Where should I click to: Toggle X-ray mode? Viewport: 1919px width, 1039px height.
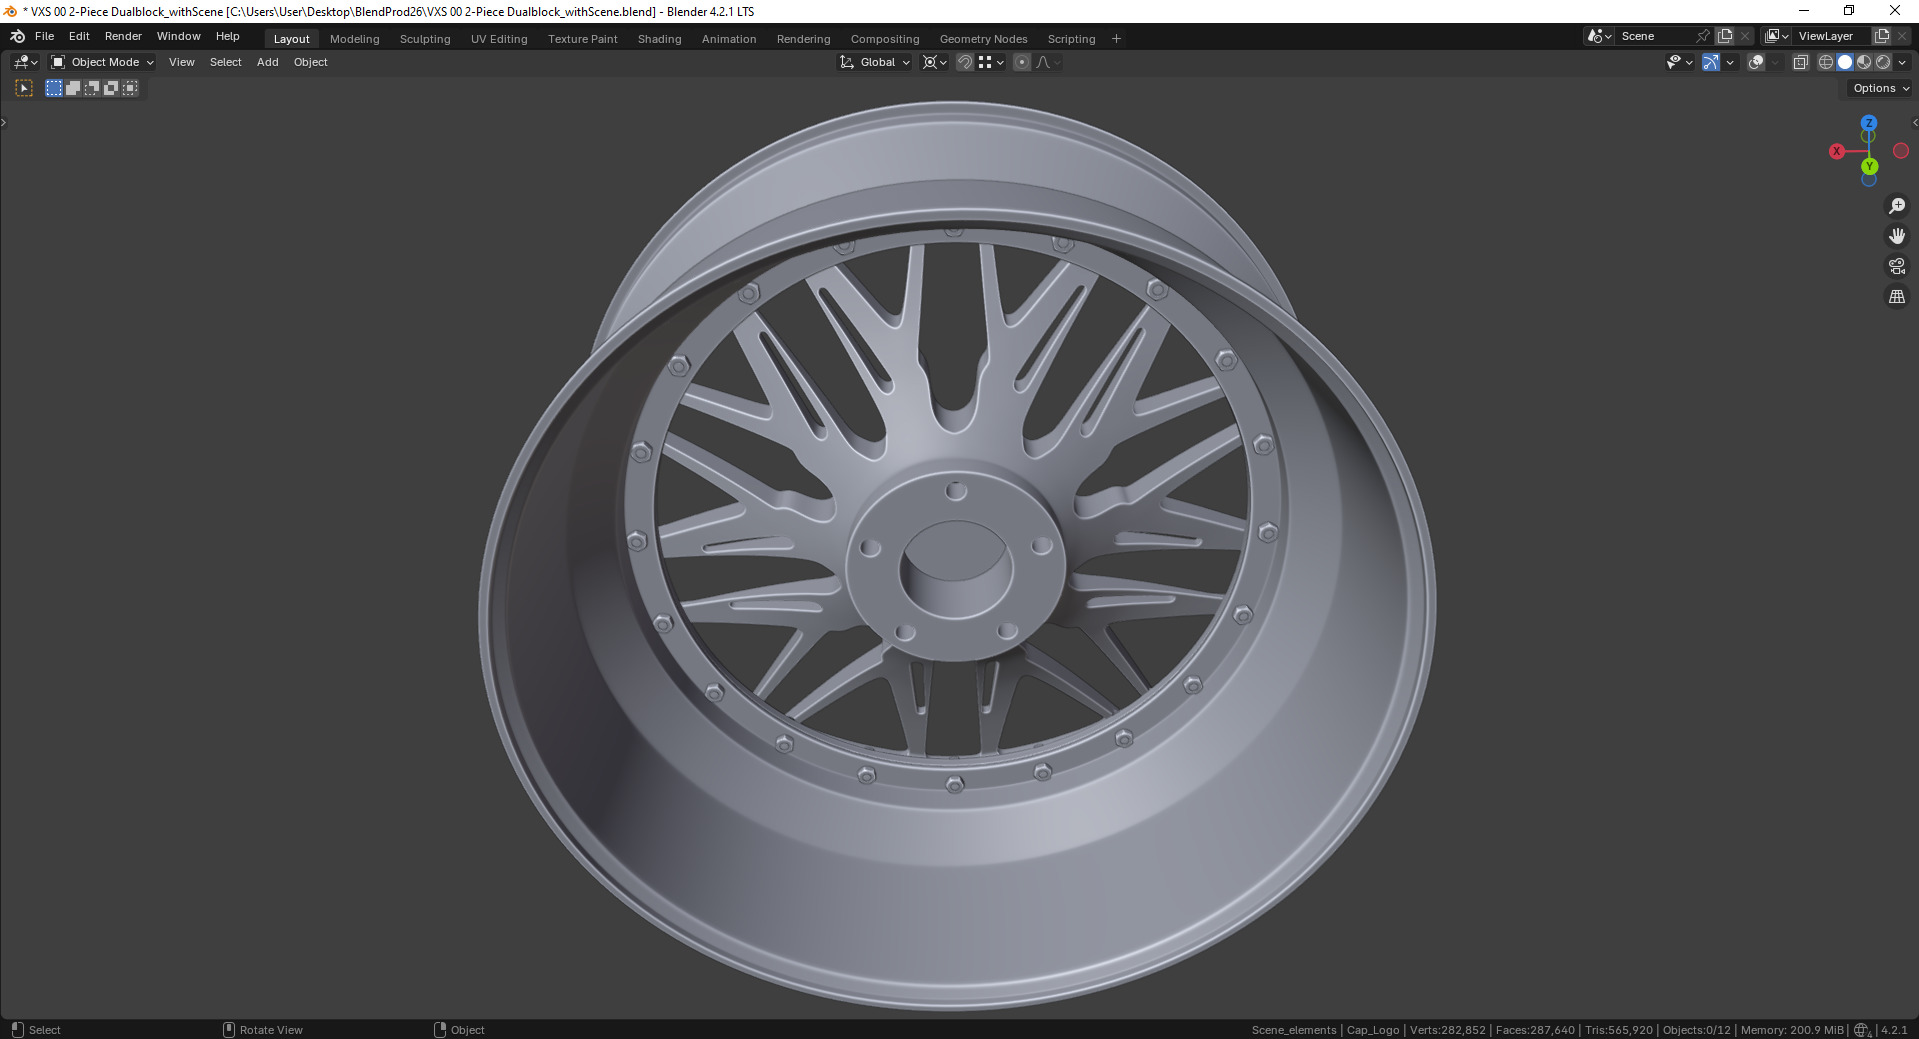point(1801,62)
